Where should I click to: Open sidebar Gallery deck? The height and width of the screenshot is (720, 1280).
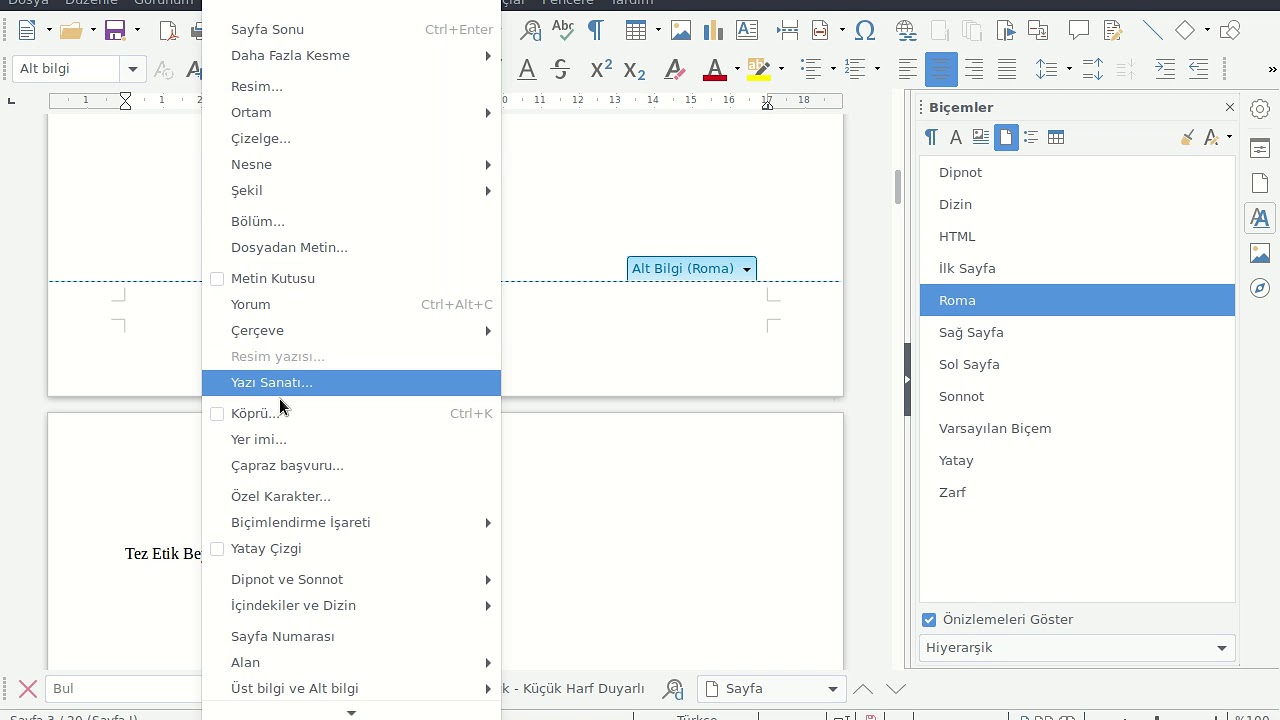[x=1260, y=253]
